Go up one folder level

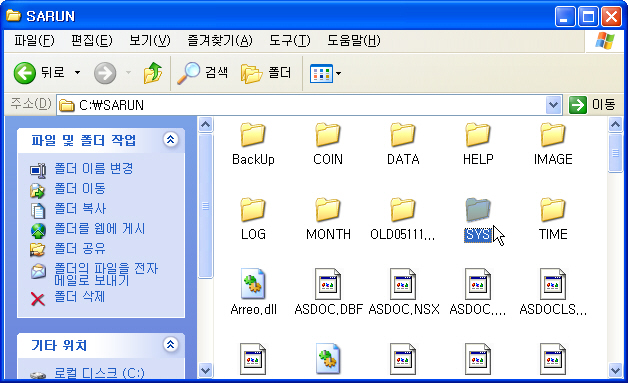click(x=153, y=73)
